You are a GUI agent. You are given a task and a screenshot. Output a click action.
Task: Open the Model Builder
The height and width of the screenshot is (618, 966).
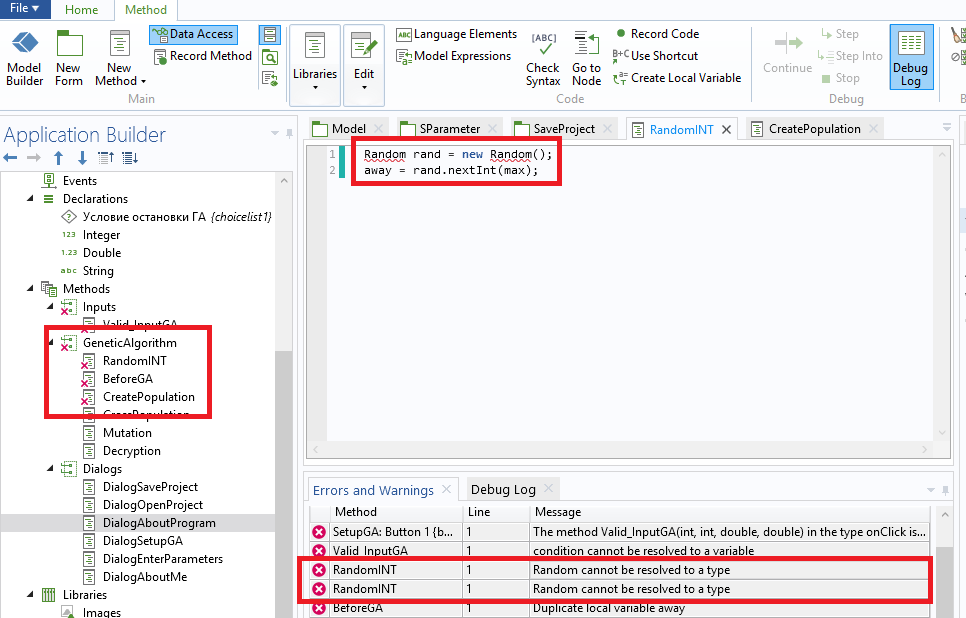[x=24, y=58]
